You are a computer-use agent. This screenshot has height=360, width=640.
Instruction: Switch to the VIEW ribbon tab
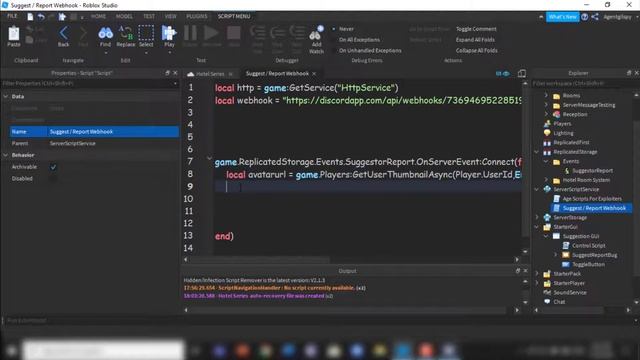click(171, 16)
